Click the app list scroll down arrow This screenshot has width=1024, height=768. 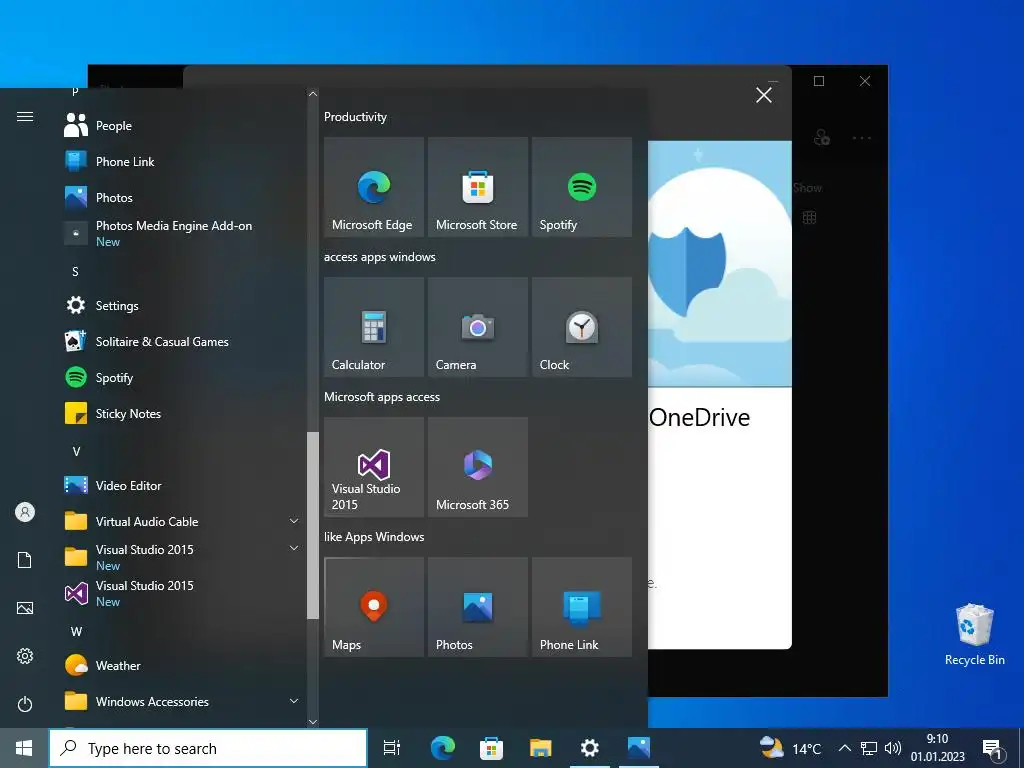[313, 722]
